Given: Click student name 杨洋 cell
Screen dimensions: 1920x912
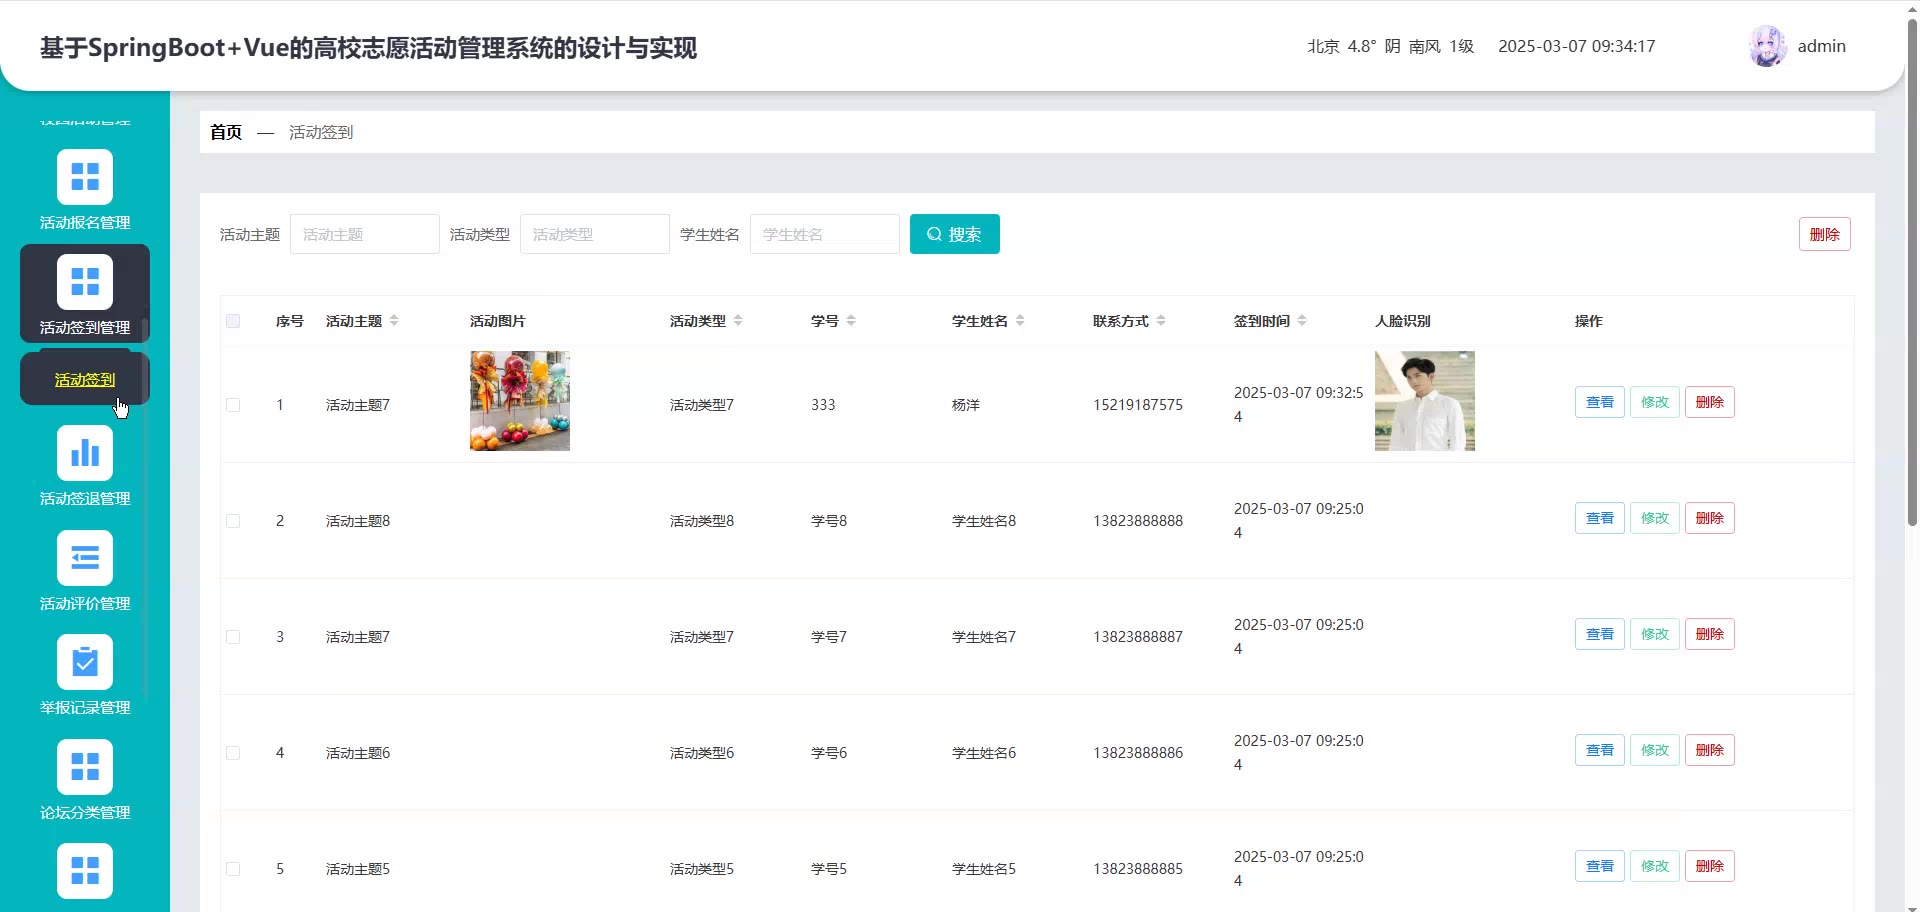Looking at the screenshot, I should point(966,405).
